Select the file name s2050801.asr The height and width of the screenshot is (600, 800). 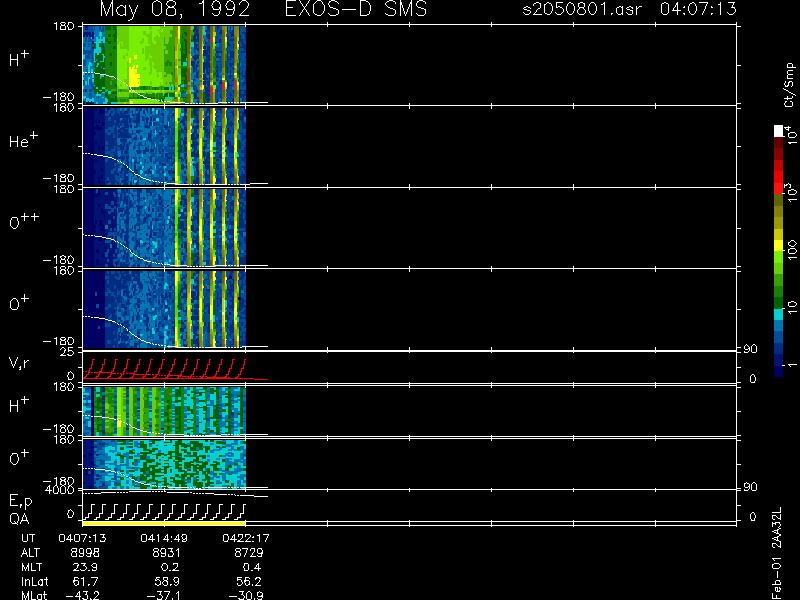(x=582, y=9)
